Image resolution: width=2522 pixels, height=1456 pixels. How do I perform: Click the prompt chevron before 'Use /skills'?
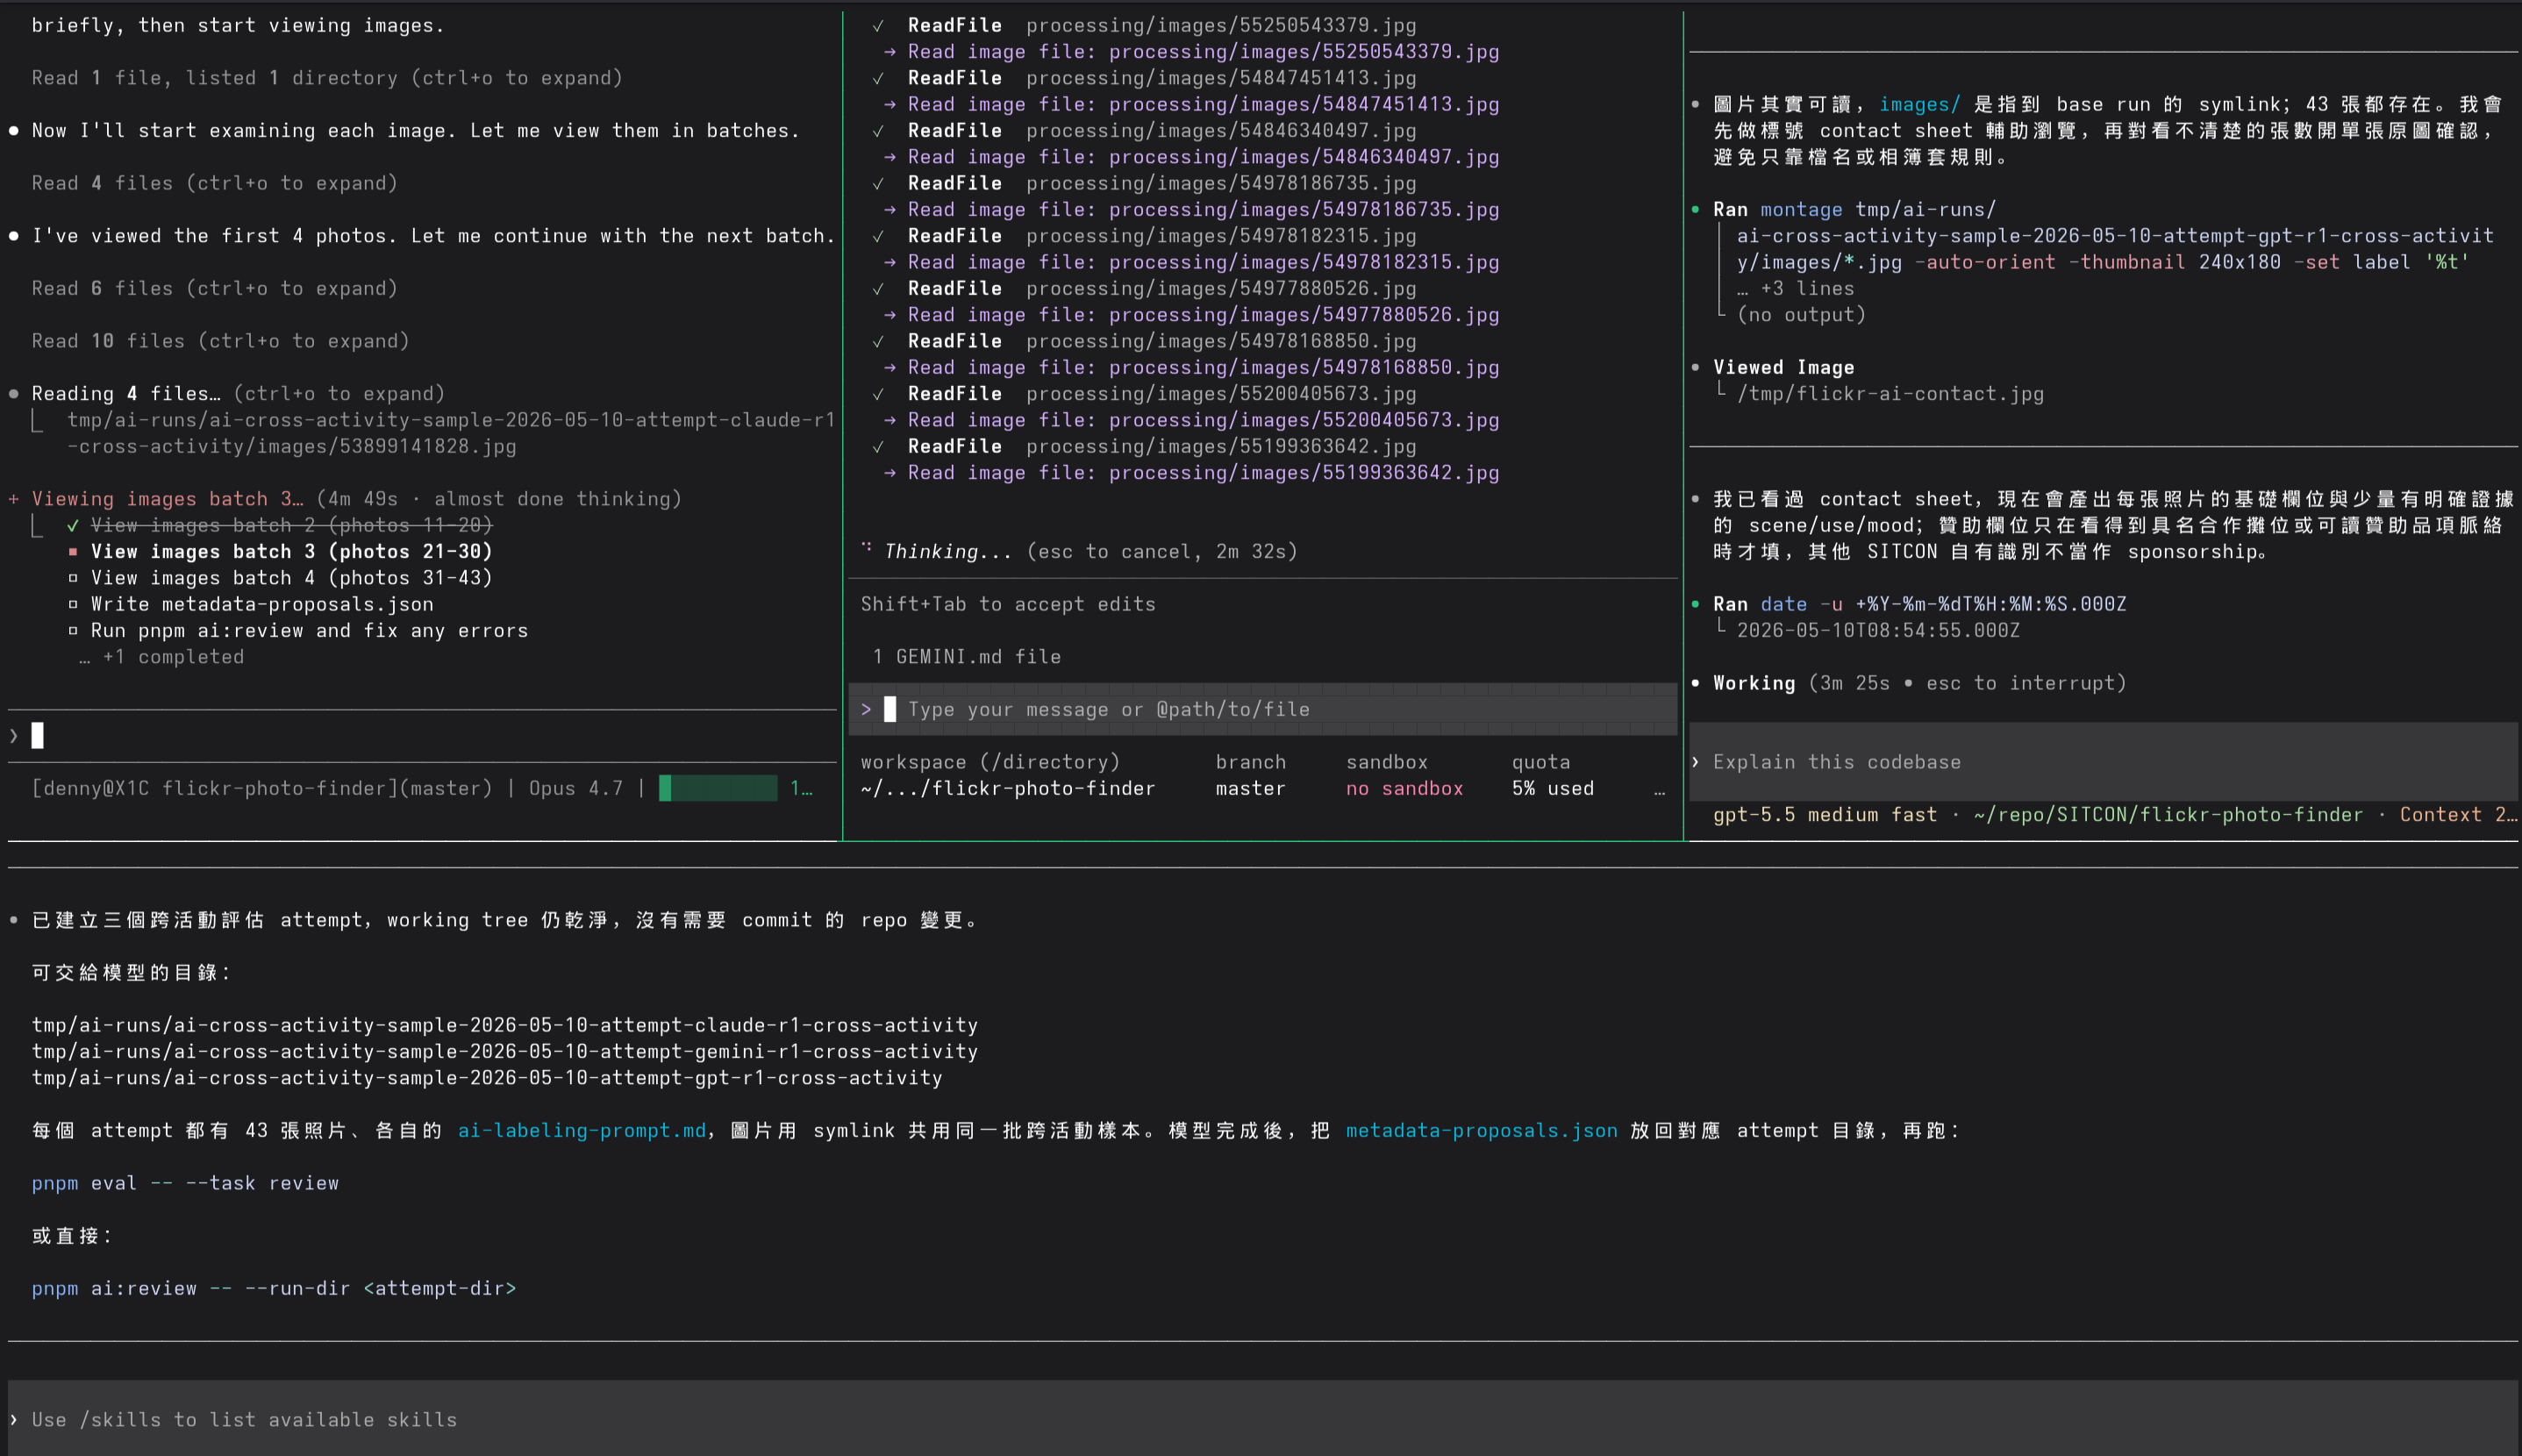(14, 1420)
